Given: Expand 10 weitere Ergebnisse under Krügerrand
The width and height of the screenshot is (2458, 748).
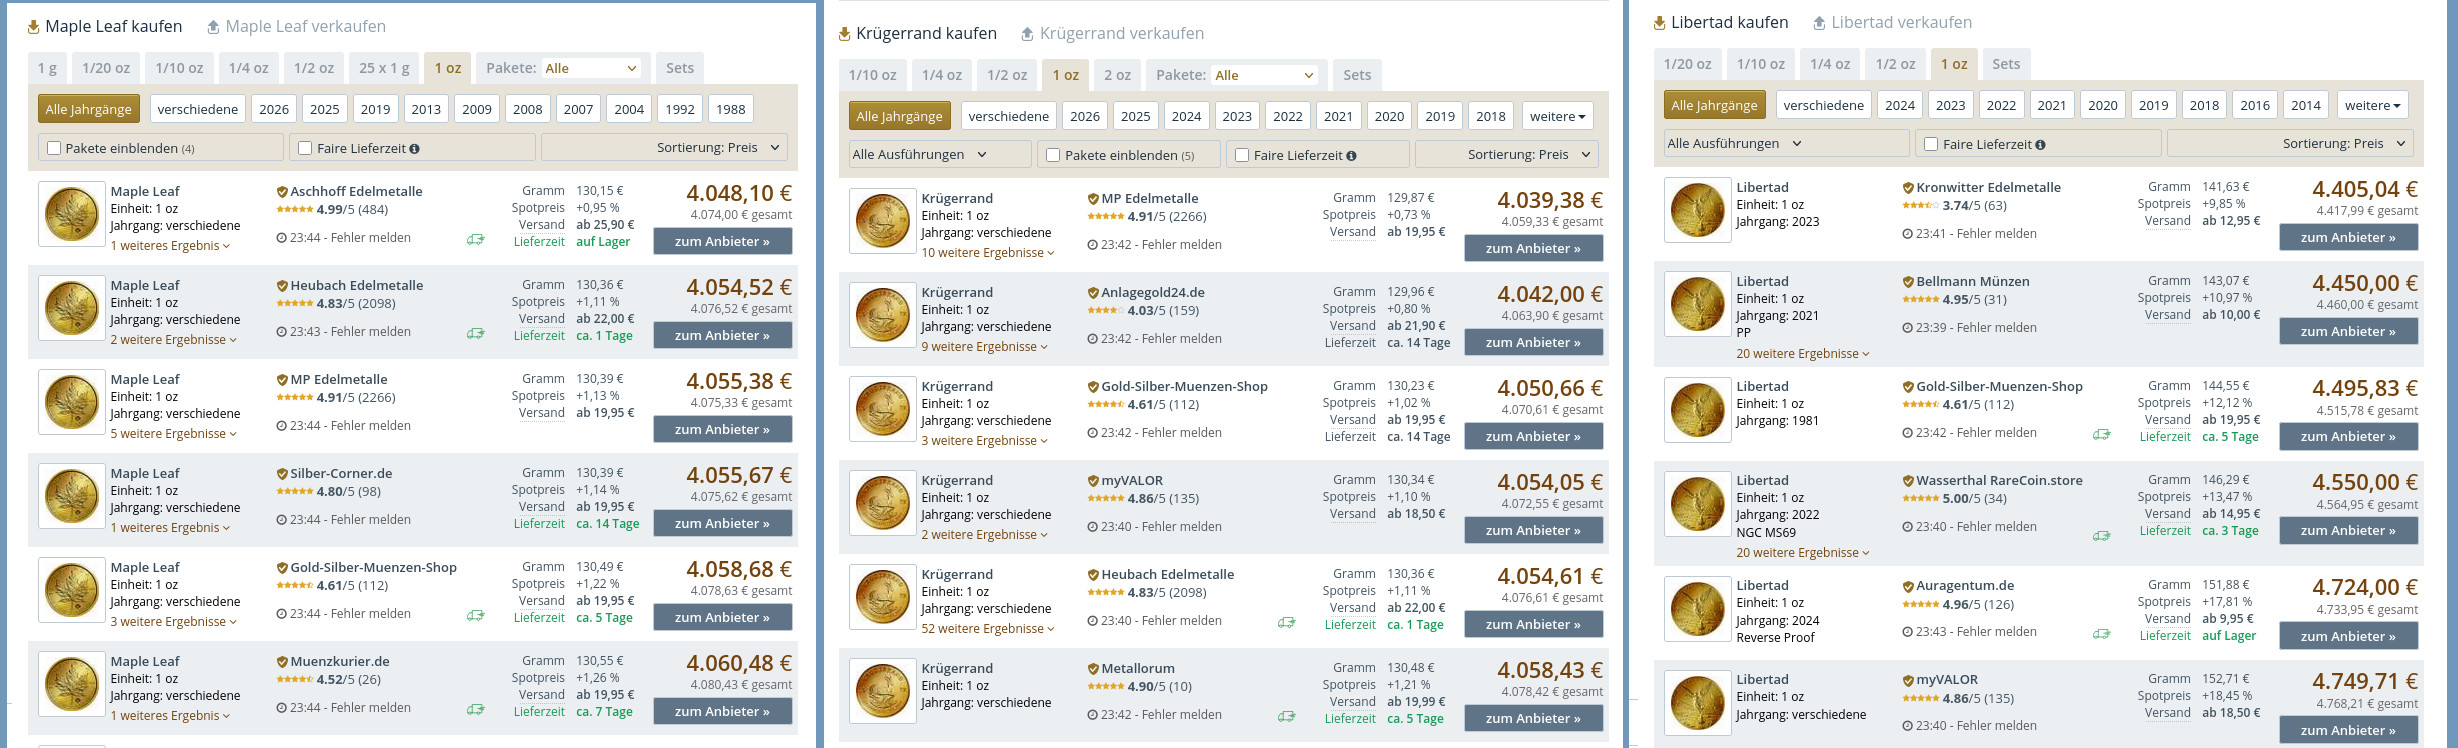Looking at the screenshot, I should click(x=988, y=253).
